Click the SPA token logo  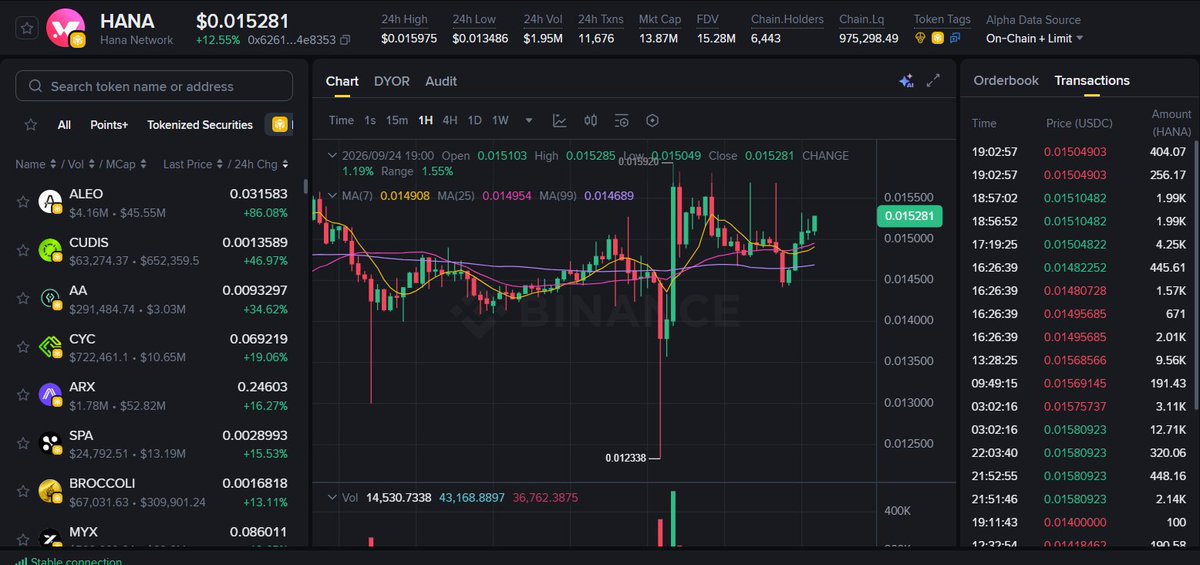pyautogui.click(x=50, y=442)
